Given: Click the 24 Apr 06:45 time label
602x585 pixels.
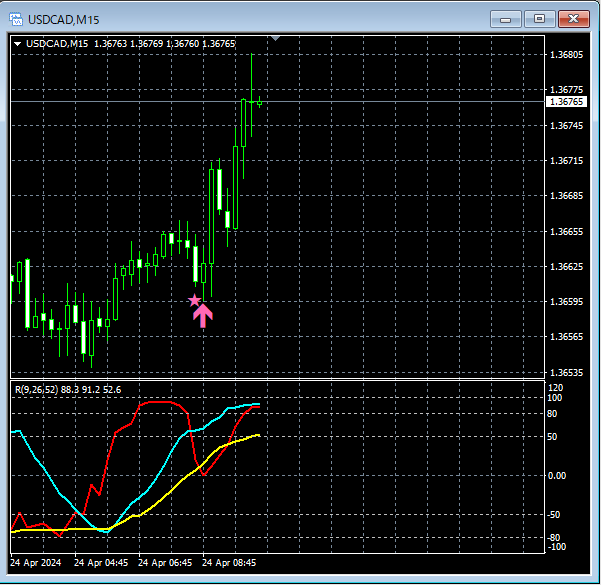Looking at the screenshot, I should [165, 562].
